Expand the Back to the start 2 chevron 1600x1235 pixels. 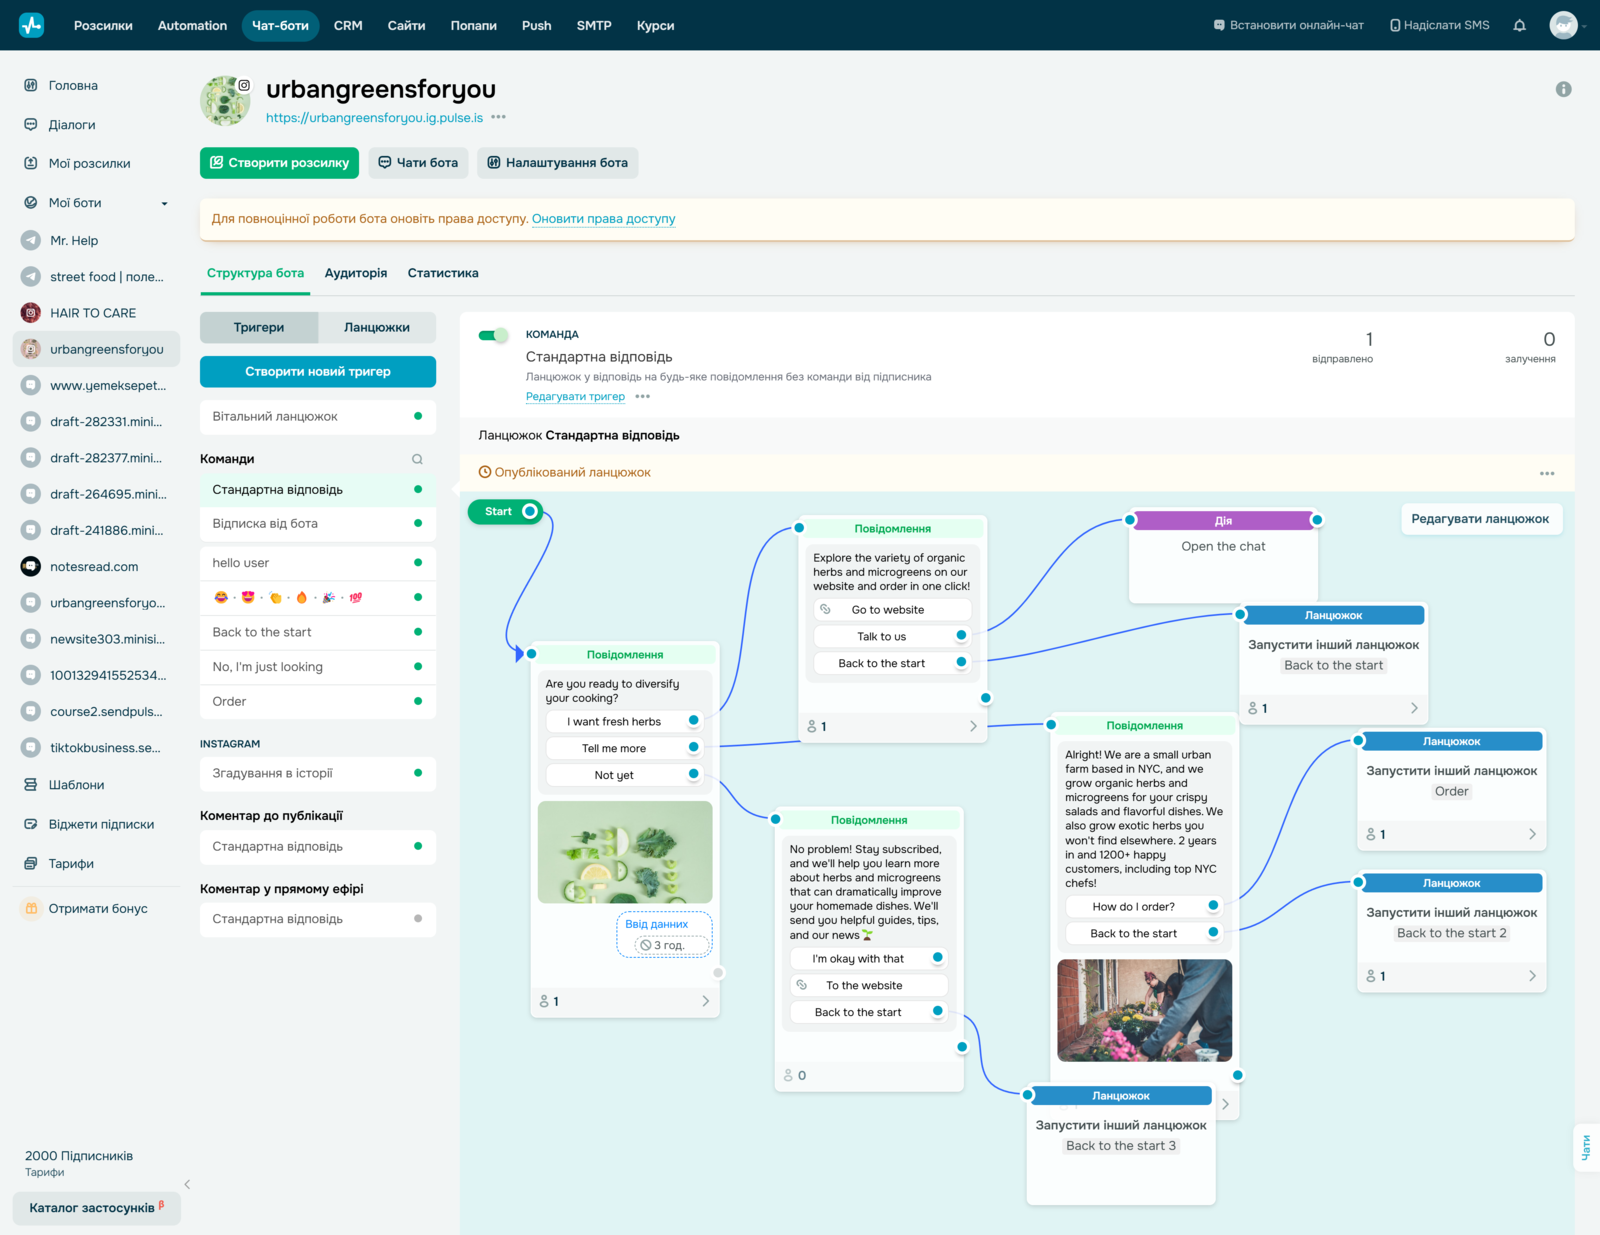pyautogui.click(x=1532, y=976)
